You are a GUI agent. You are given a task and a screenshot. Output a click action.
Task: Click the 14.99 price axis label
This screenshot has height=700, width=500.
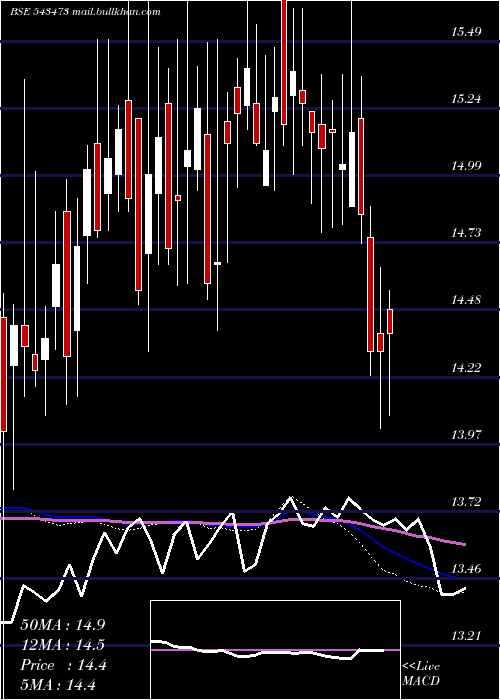point(466,166)
